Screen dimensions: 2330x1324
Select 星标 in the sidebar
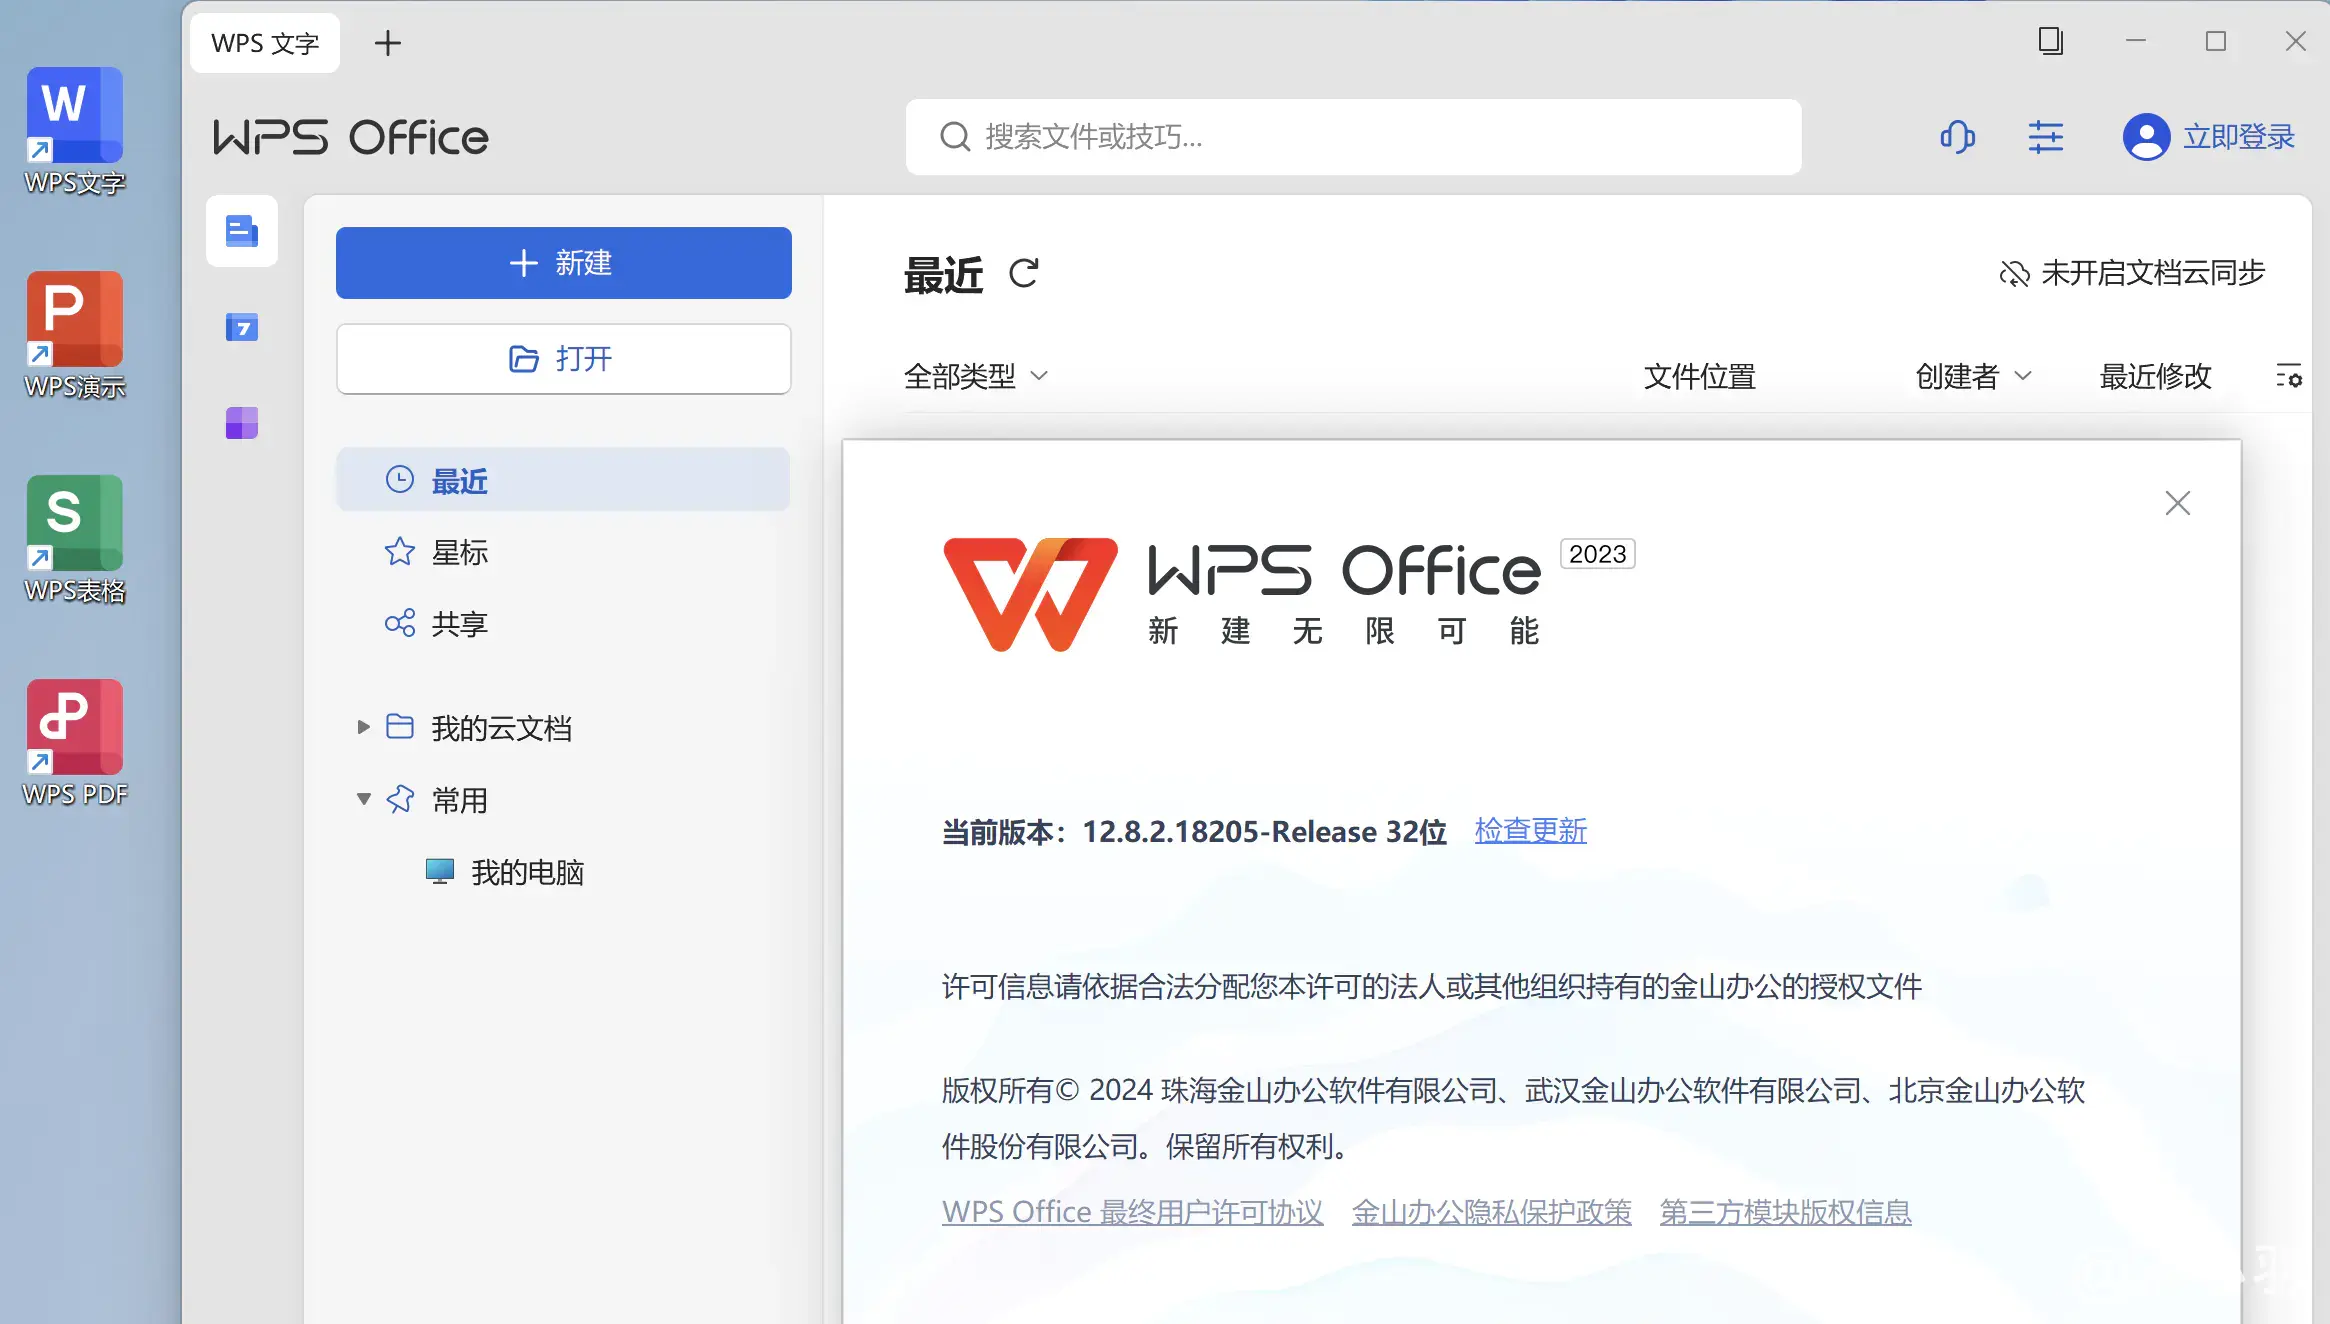(x=459, y=552)
